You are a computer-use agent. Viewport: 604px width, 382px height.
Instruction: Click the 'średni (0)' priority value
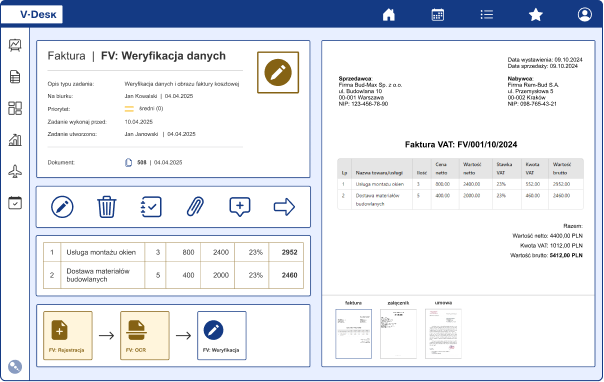151,109
